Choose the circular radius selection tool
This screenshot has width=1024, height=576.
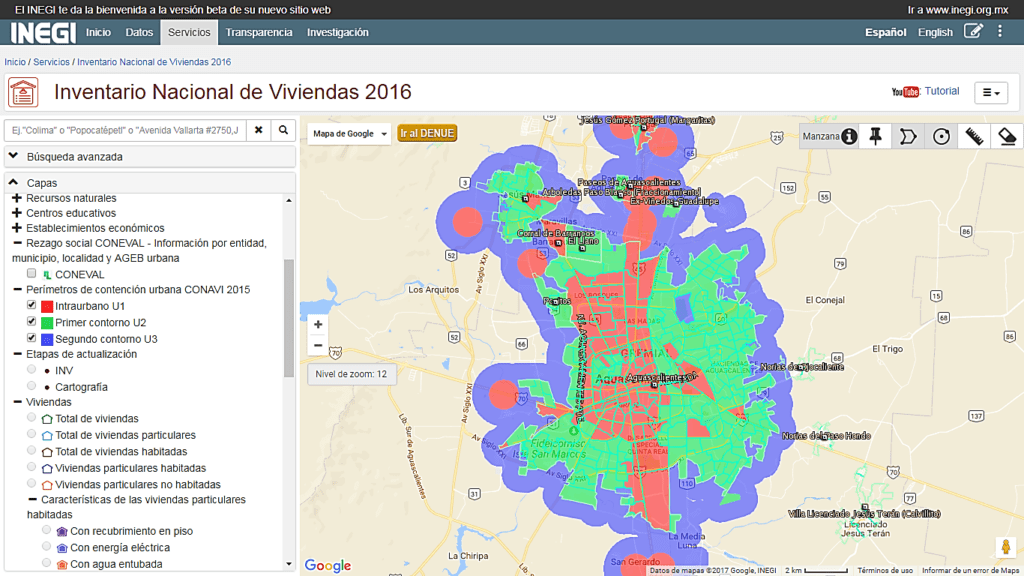(941, 136)
